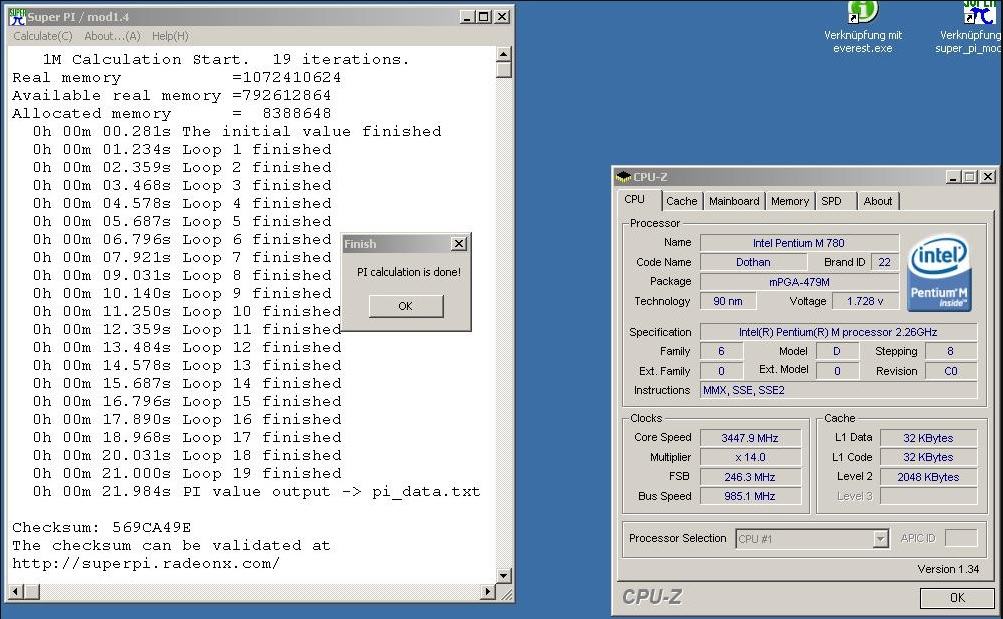The height and width of the screenshot is (619, 1003).
Task: Click the Package value 'mPGA-479M'
Action: point(799,281)
